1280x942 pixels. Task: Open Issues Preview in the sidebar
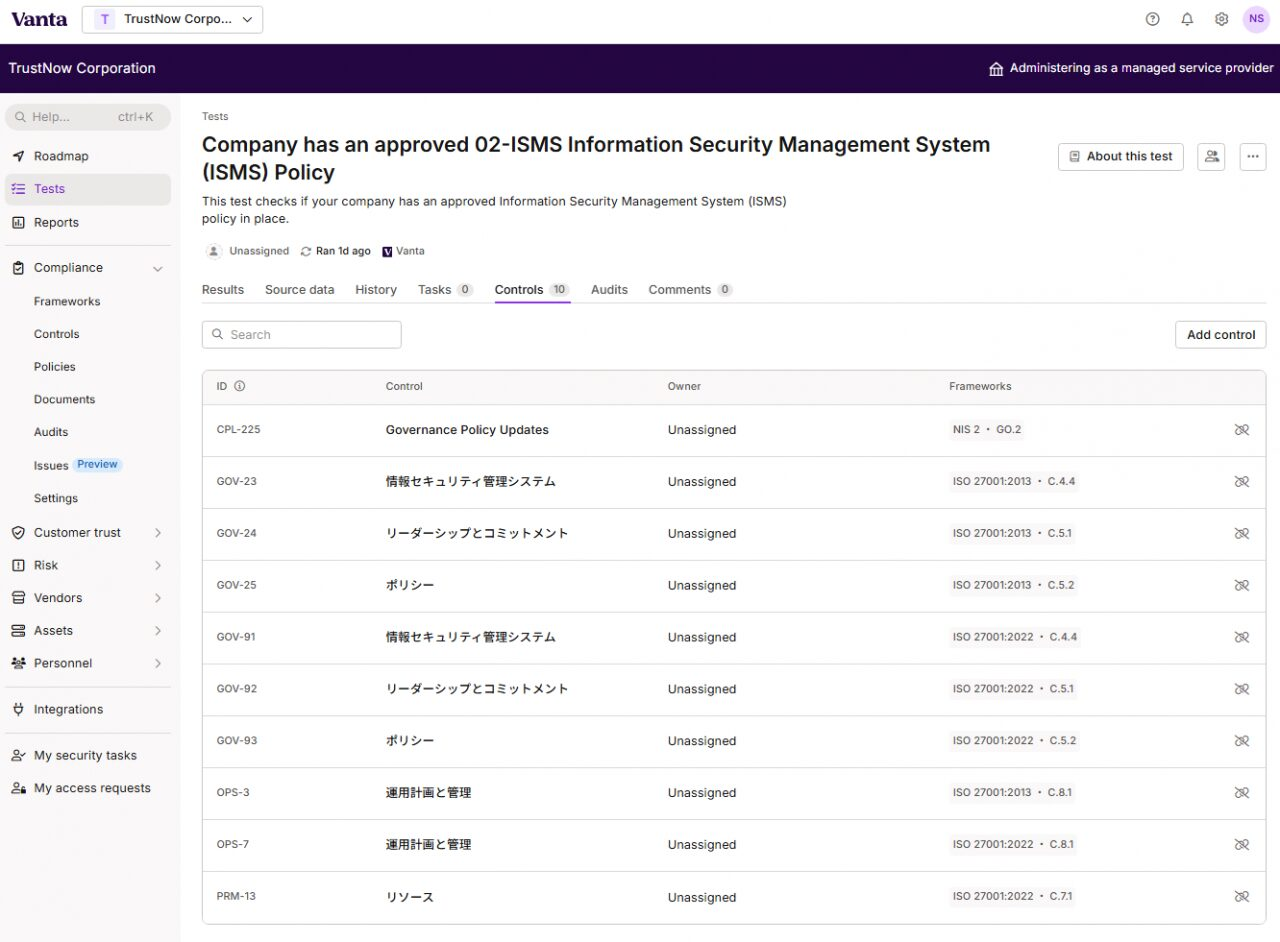click(77, 465)
